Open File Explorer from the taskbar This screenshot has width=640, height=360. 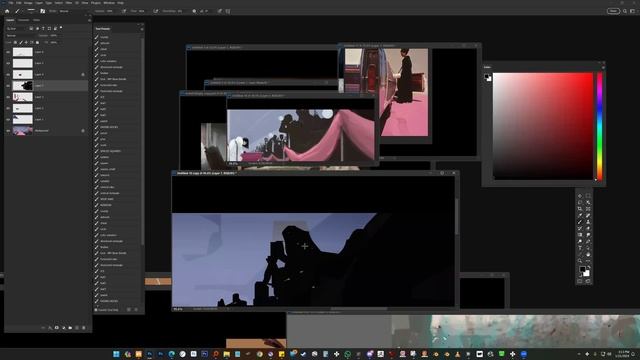click(x=227, y=354)
